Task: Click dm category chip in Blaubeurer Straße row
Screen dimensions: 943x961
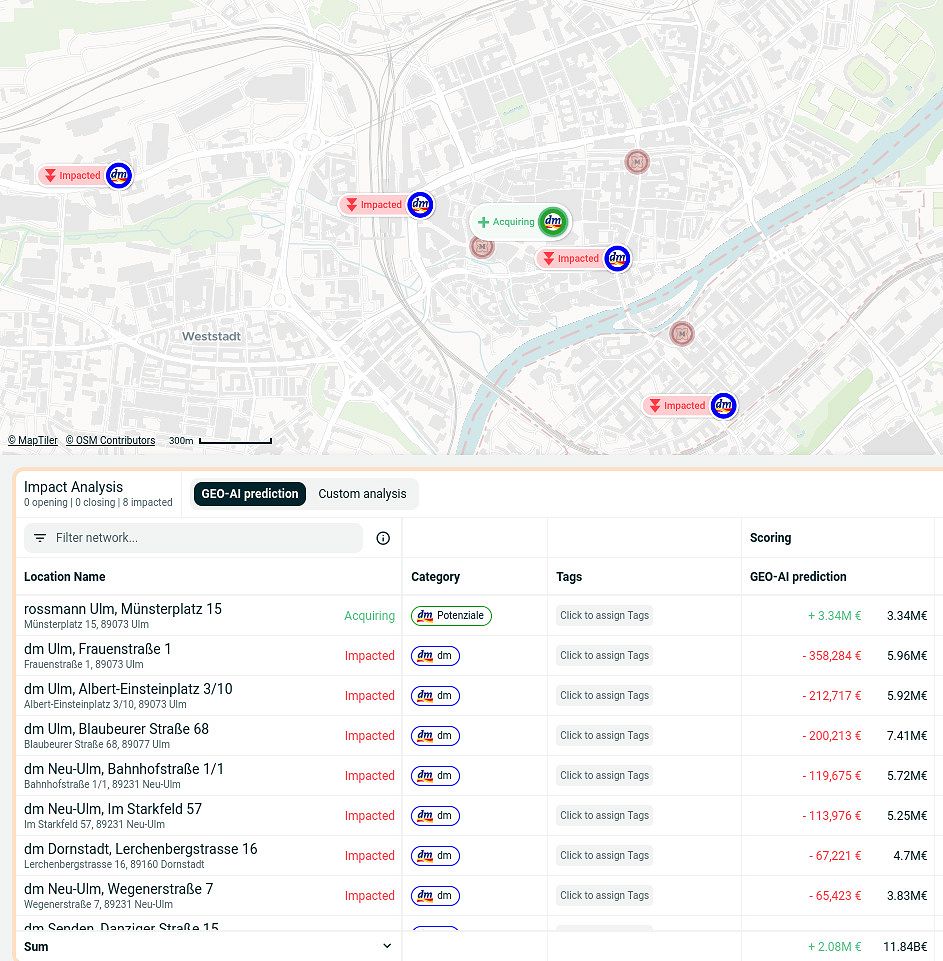Action: 435,735
